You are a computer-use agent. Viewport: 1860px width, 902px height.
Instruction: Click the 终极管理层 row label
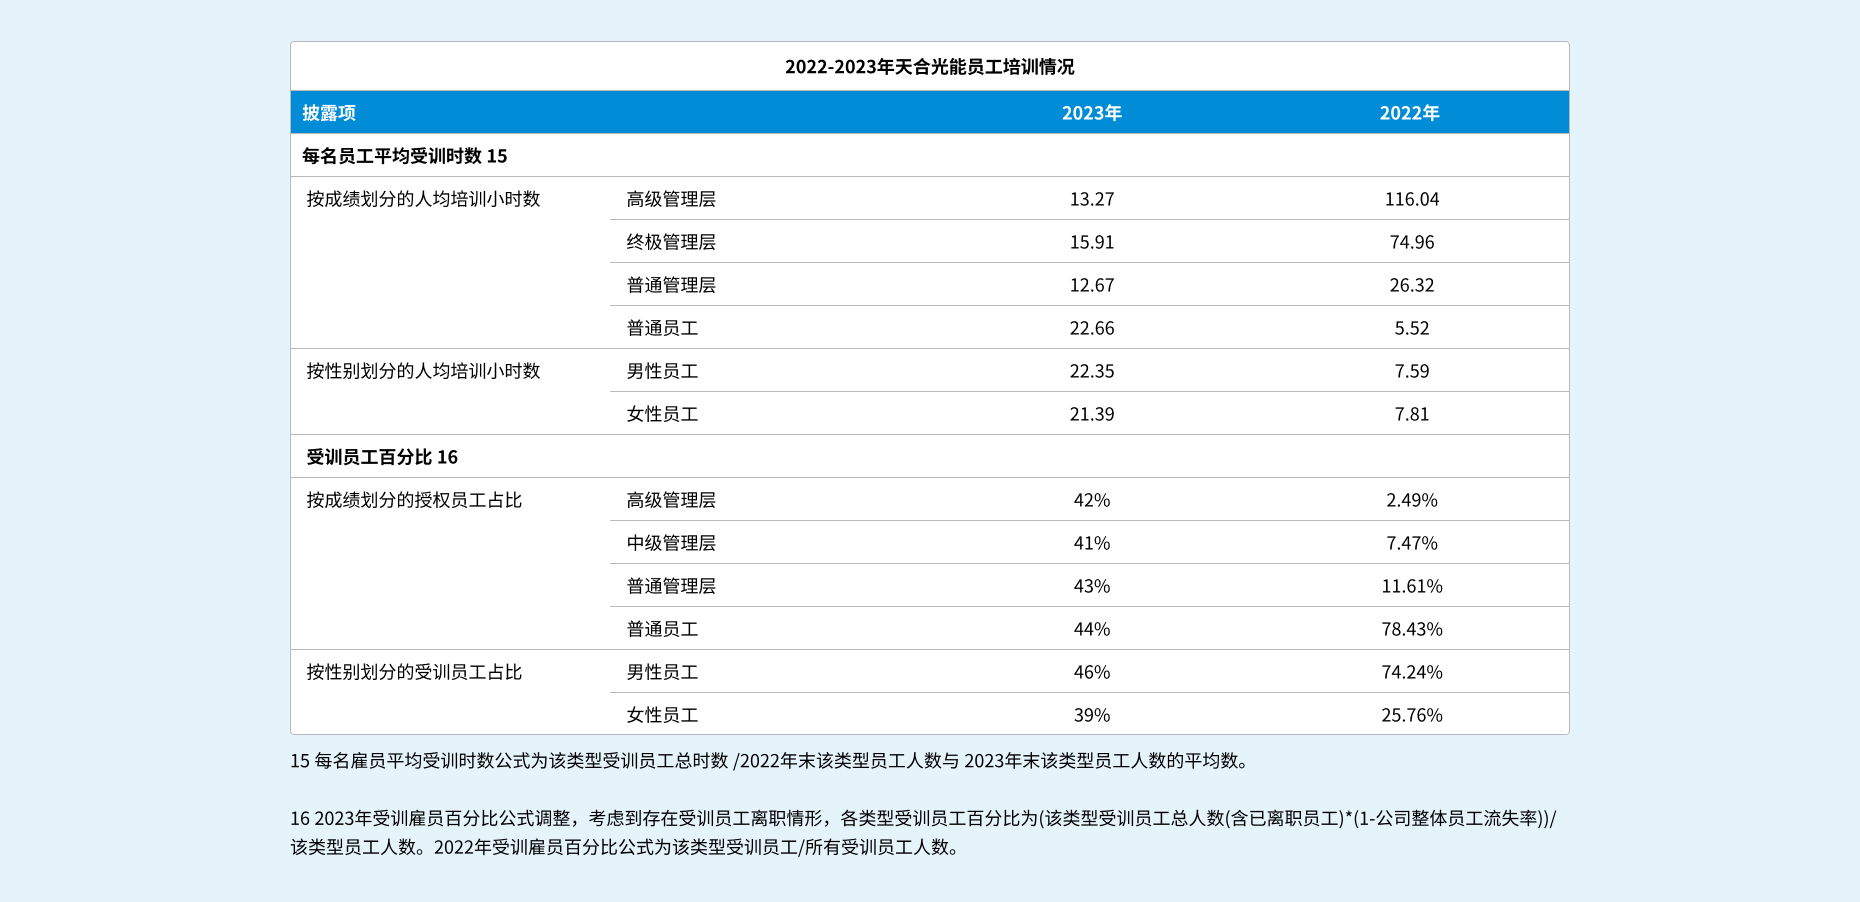click(x=671, y=242)
